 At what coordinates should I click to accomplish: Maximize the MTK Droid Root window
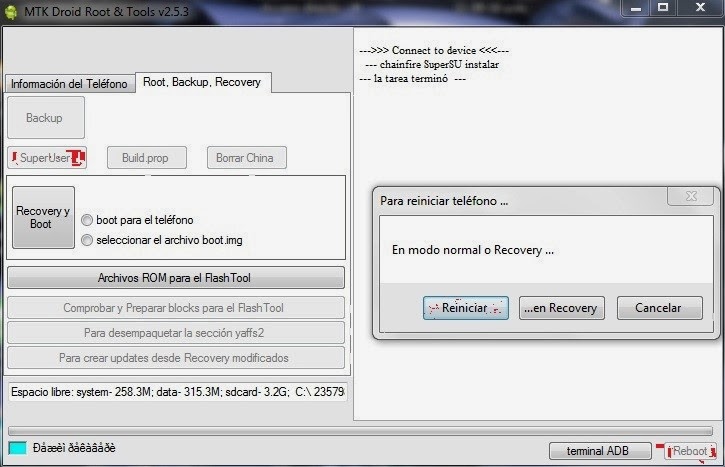pyautogui.click(x=663, y=8)
